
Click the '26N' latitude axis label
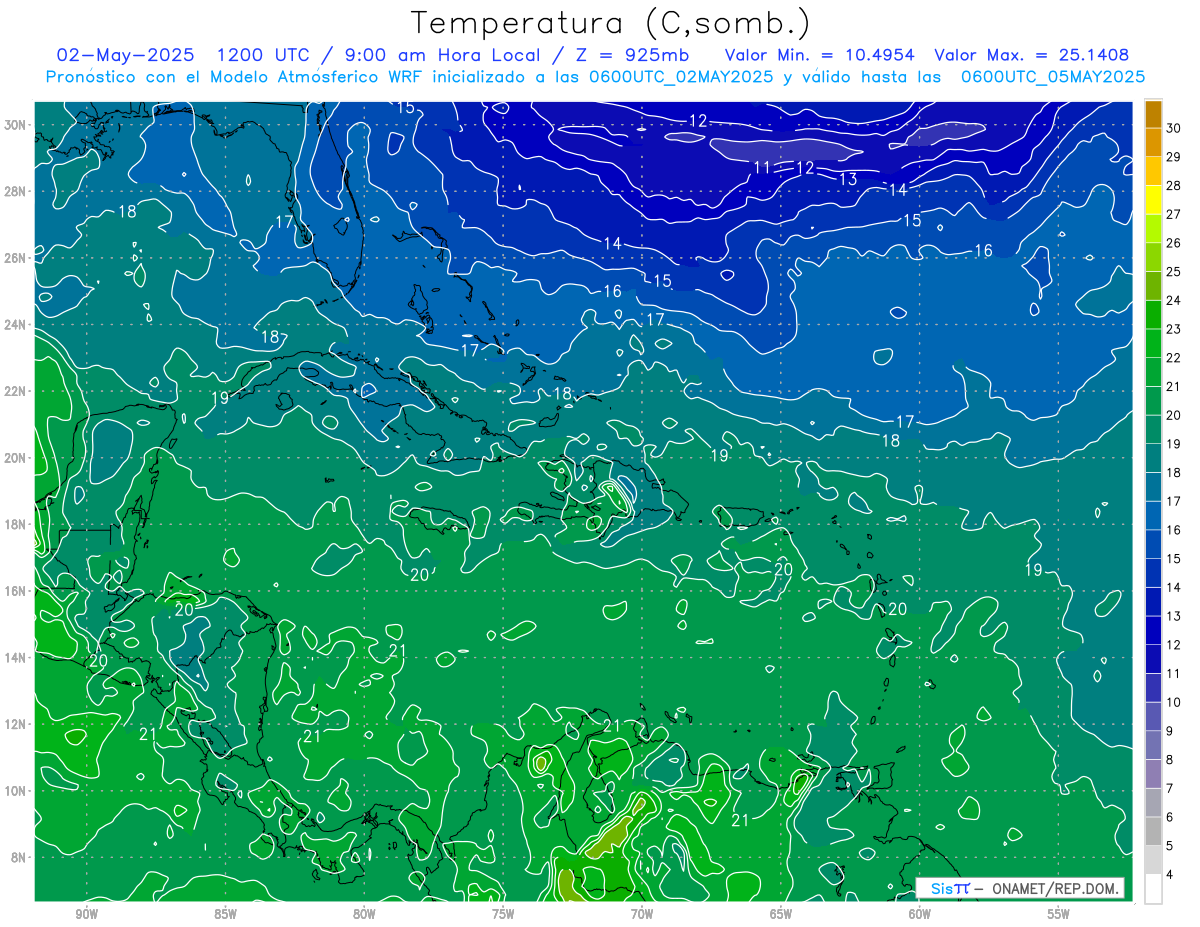click(16, 258)
